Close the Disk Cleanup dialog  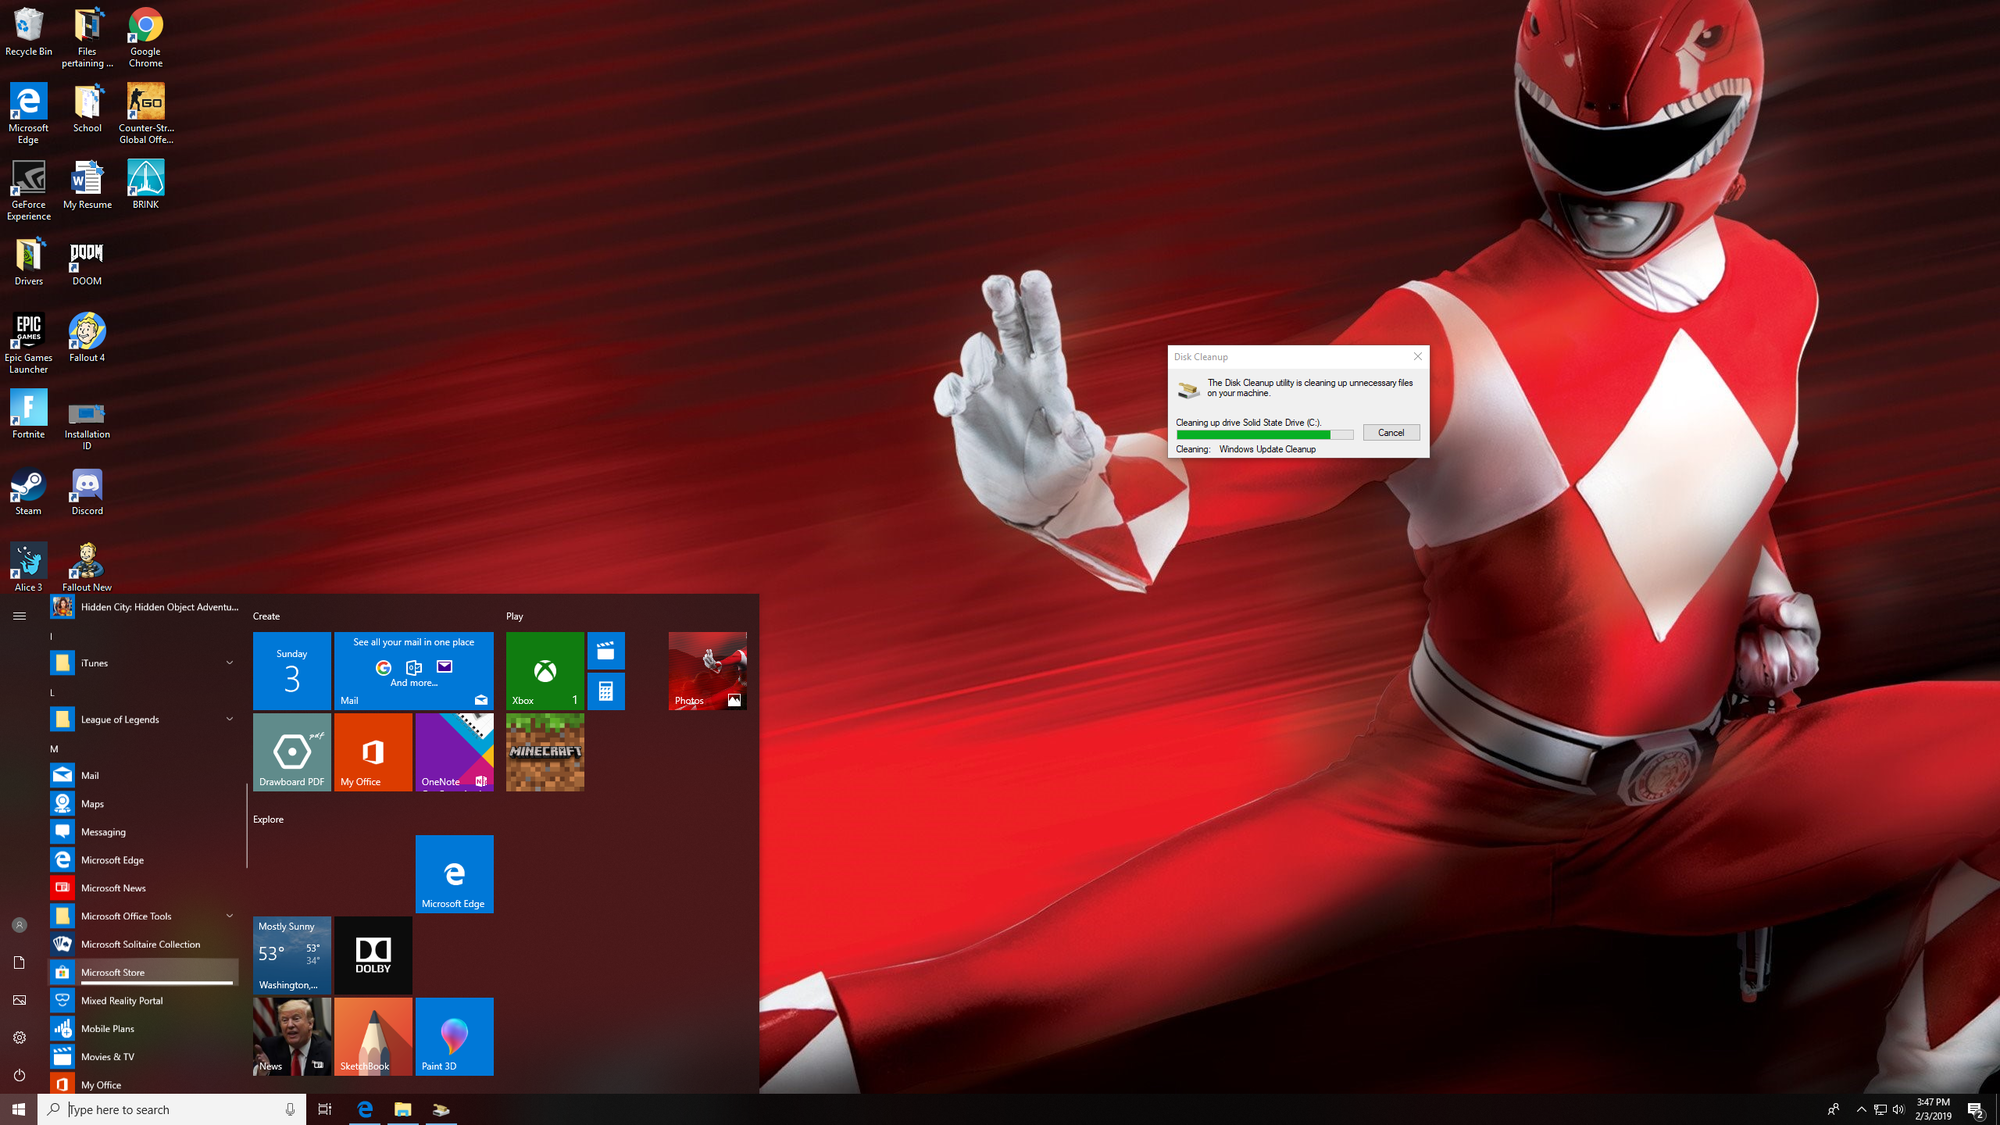tap(1417, 356)
